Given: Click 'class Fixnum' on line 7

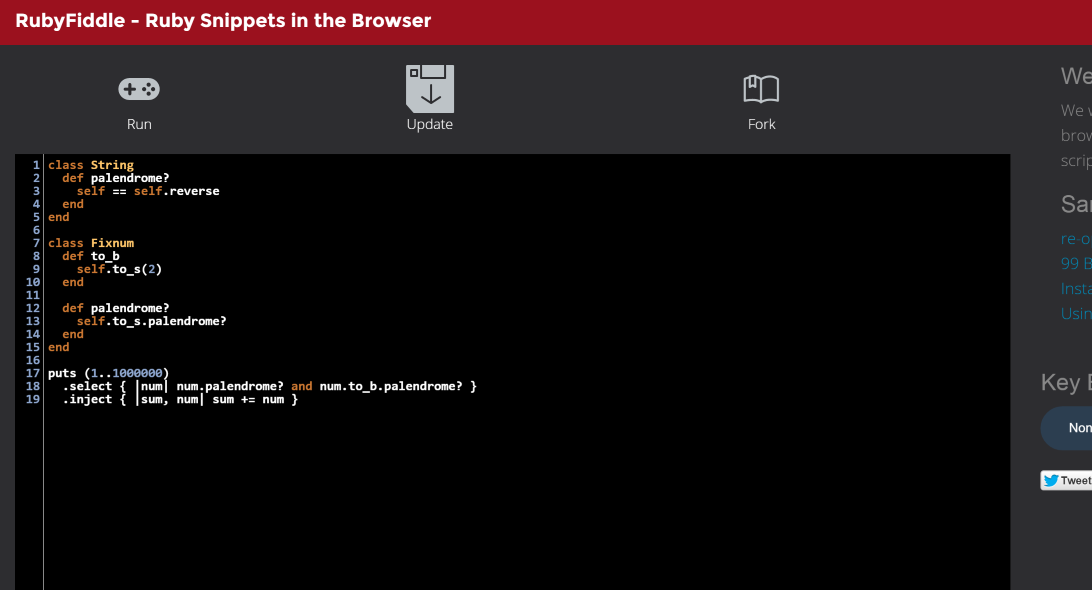Looking at the screenshot, I should [x=91, y=243].
